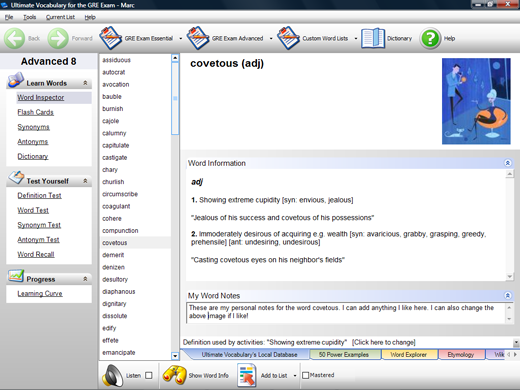Image resolution: width=520 pixels, height=390 pixels.
Task: Start the Word Test
Action: pyautogui.click(x=33, y=210)
